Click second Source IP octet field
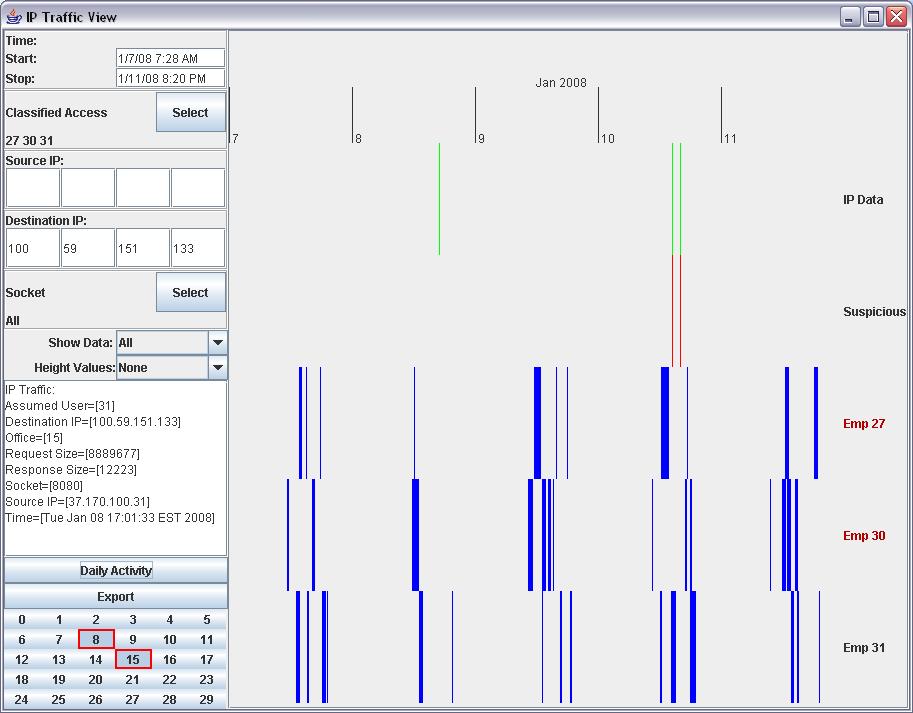The image size is (913, 713). pos(88,187)
